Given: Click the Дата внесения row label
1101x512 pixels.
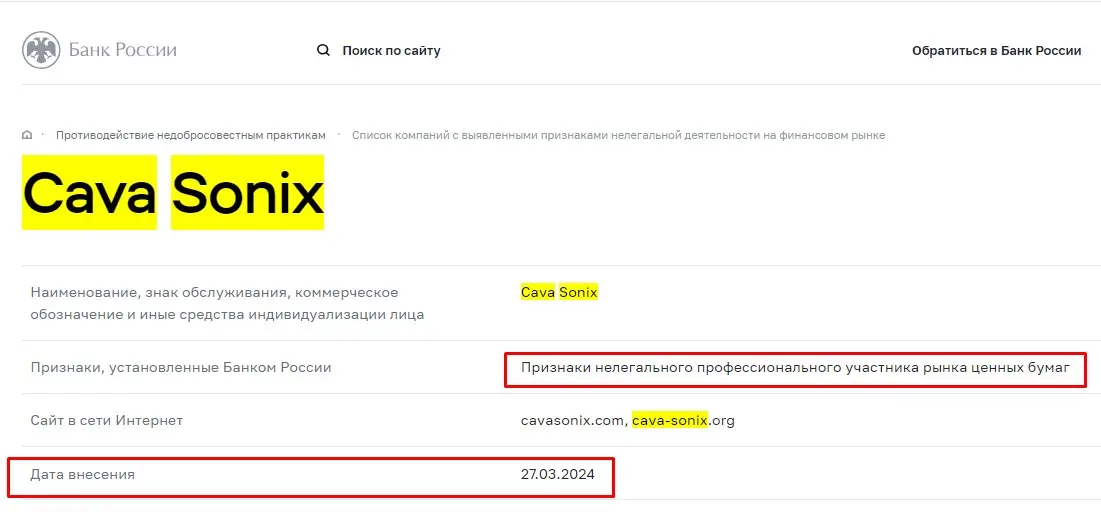Looking at the screenshot, I should pyautogui.click(x=82, y=475).
